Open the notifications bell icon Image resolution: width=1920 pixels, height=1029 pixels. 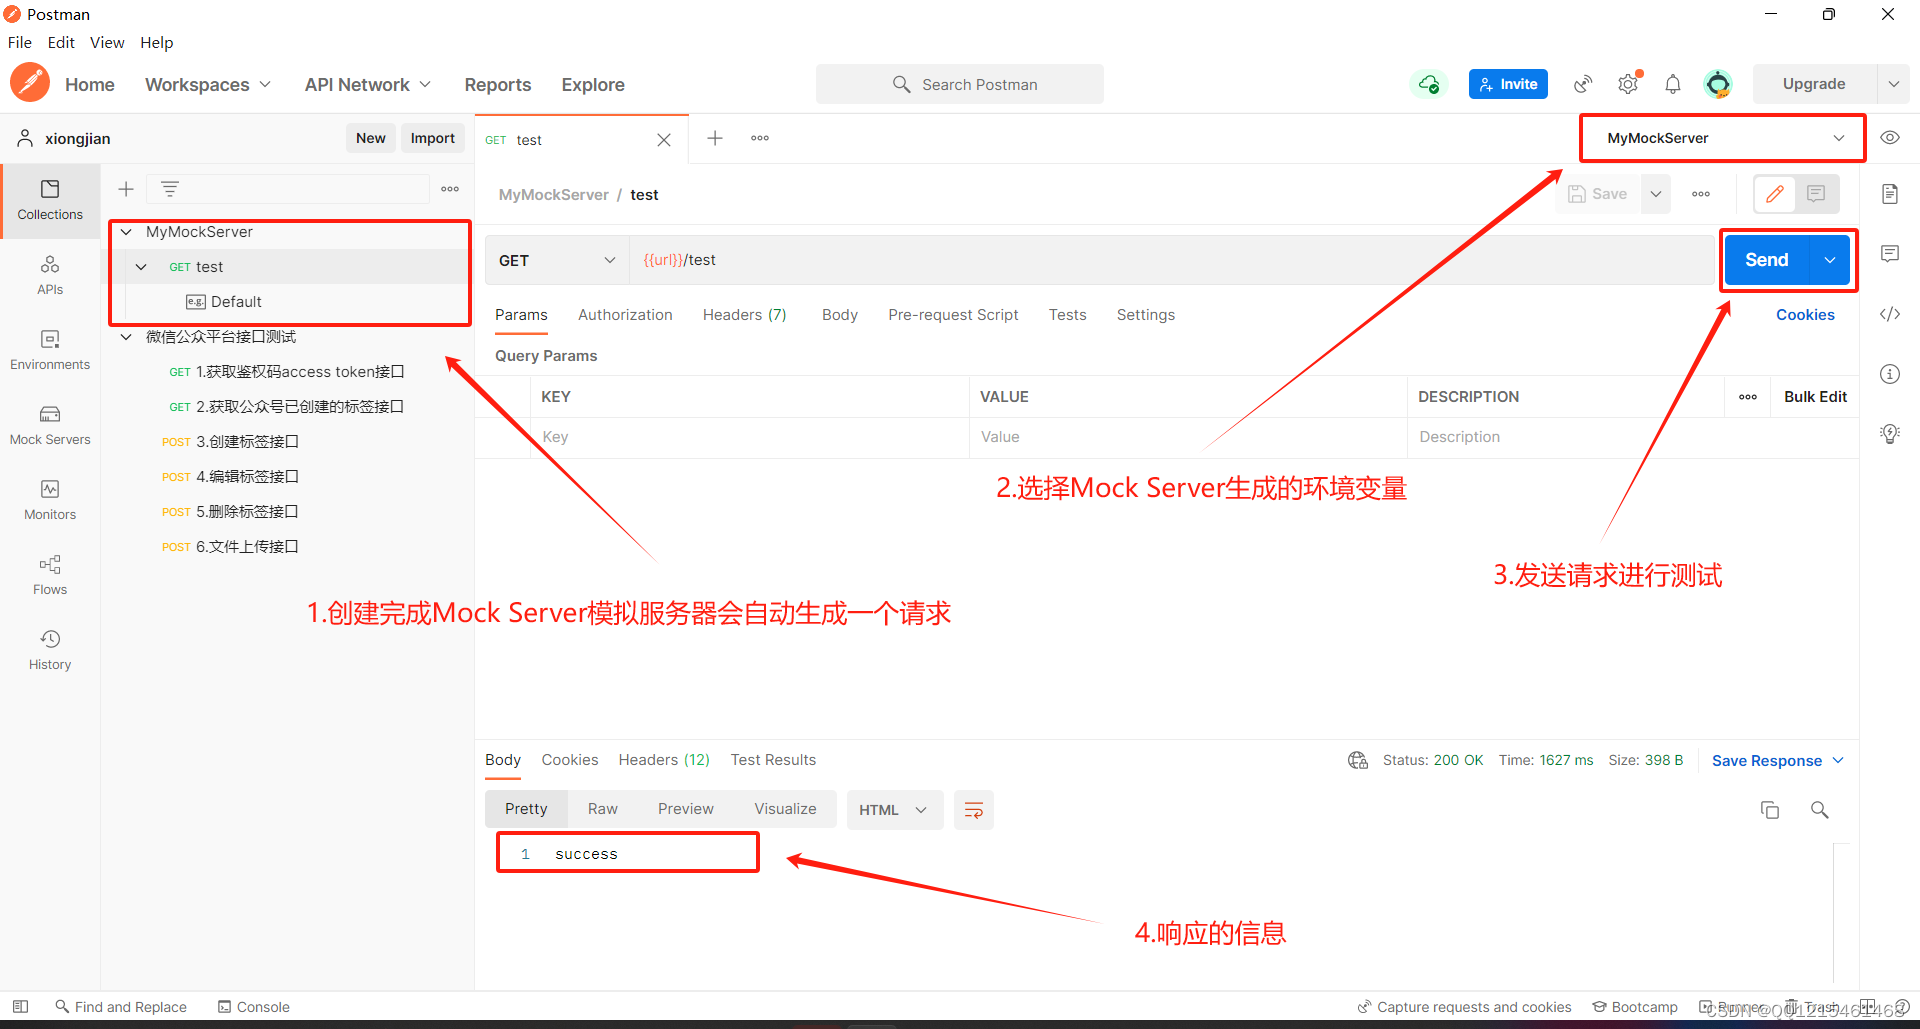(x=1673, y=84)
